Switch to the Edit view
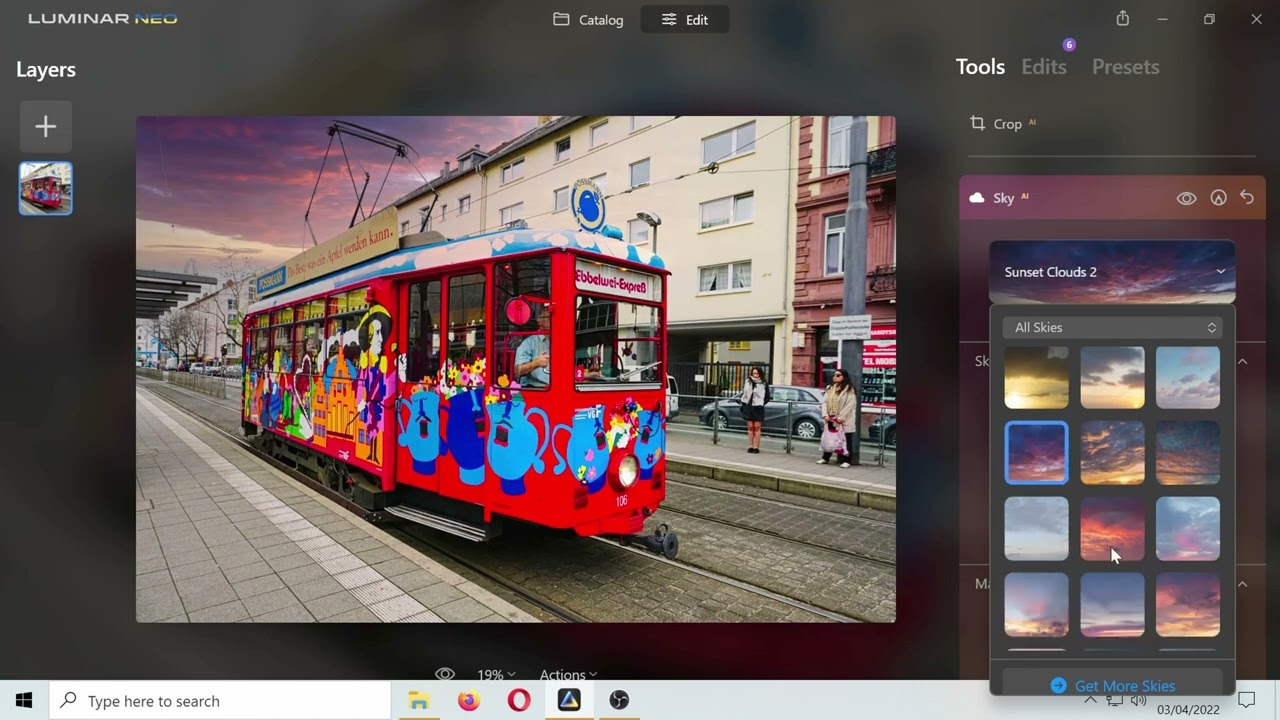This screenshot has width=1280, height=720. pyautogui.click(x=685, y=19)
